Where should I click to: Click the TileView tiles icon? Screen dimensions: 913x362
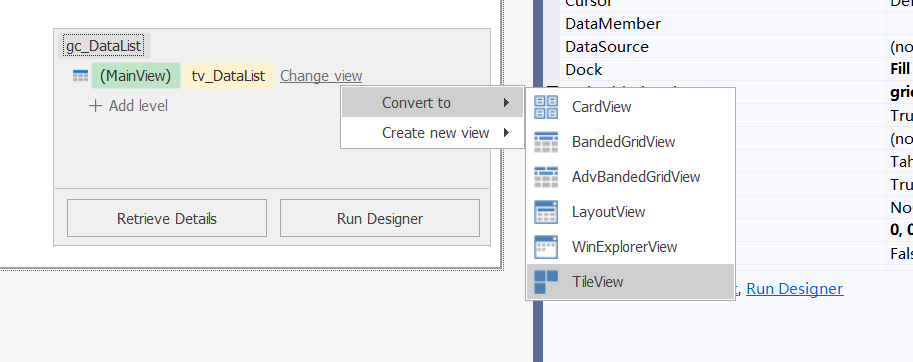click(546, 282)
